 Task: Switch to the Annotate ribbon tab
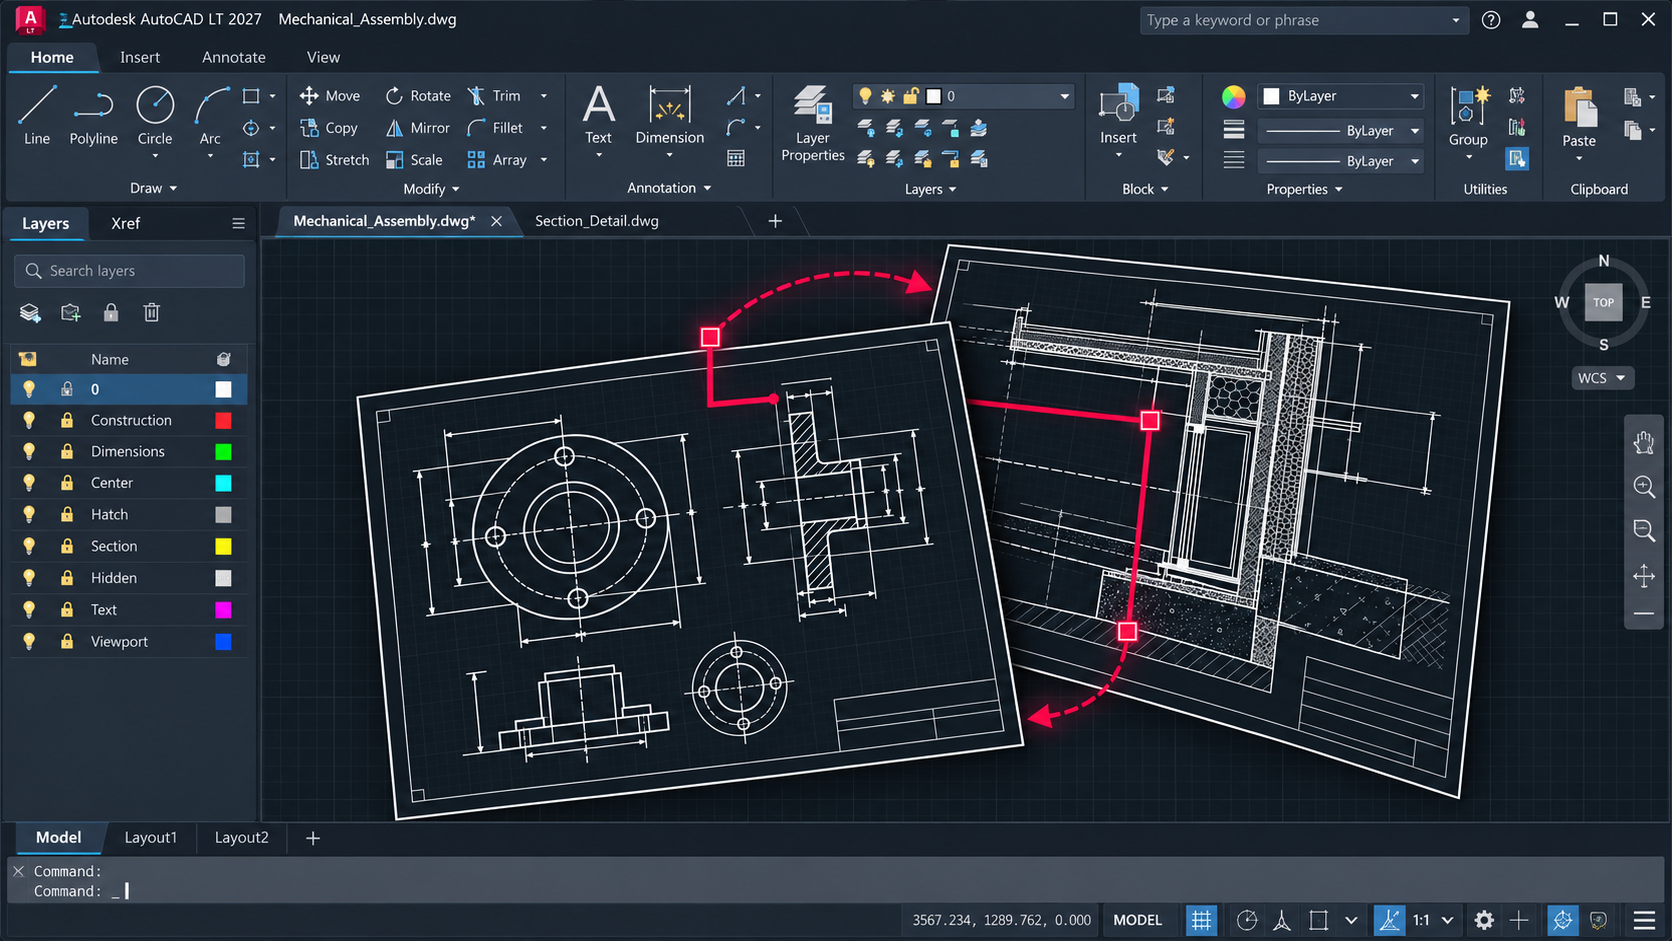click(x=234, y=57)
